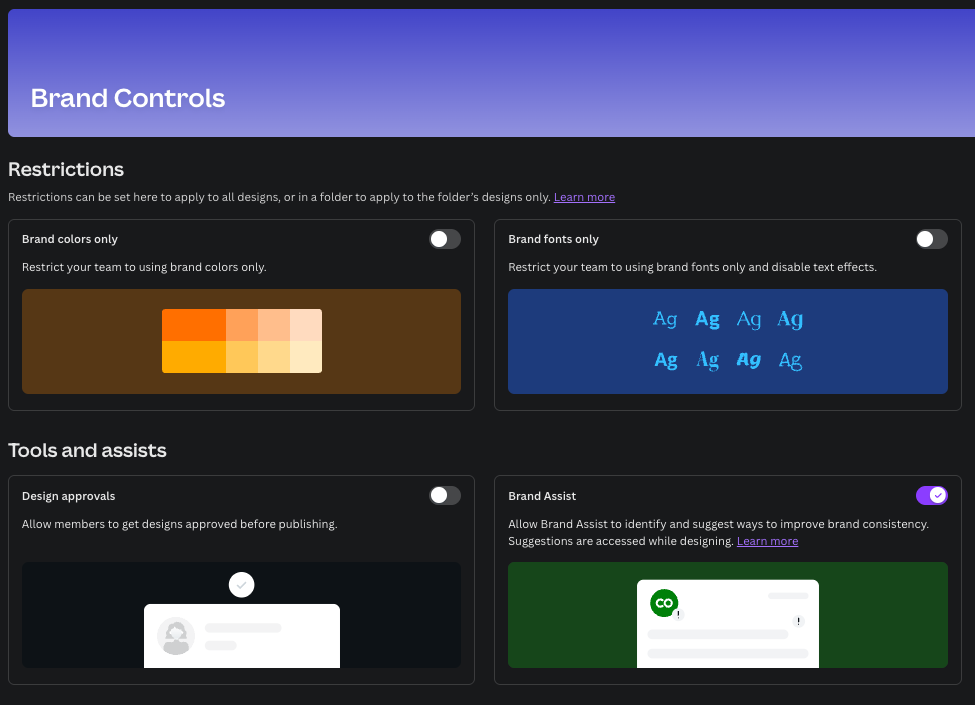Select the bold Ag sample second in top row
The width and height of the screenshot is (975, 705).
707,319
